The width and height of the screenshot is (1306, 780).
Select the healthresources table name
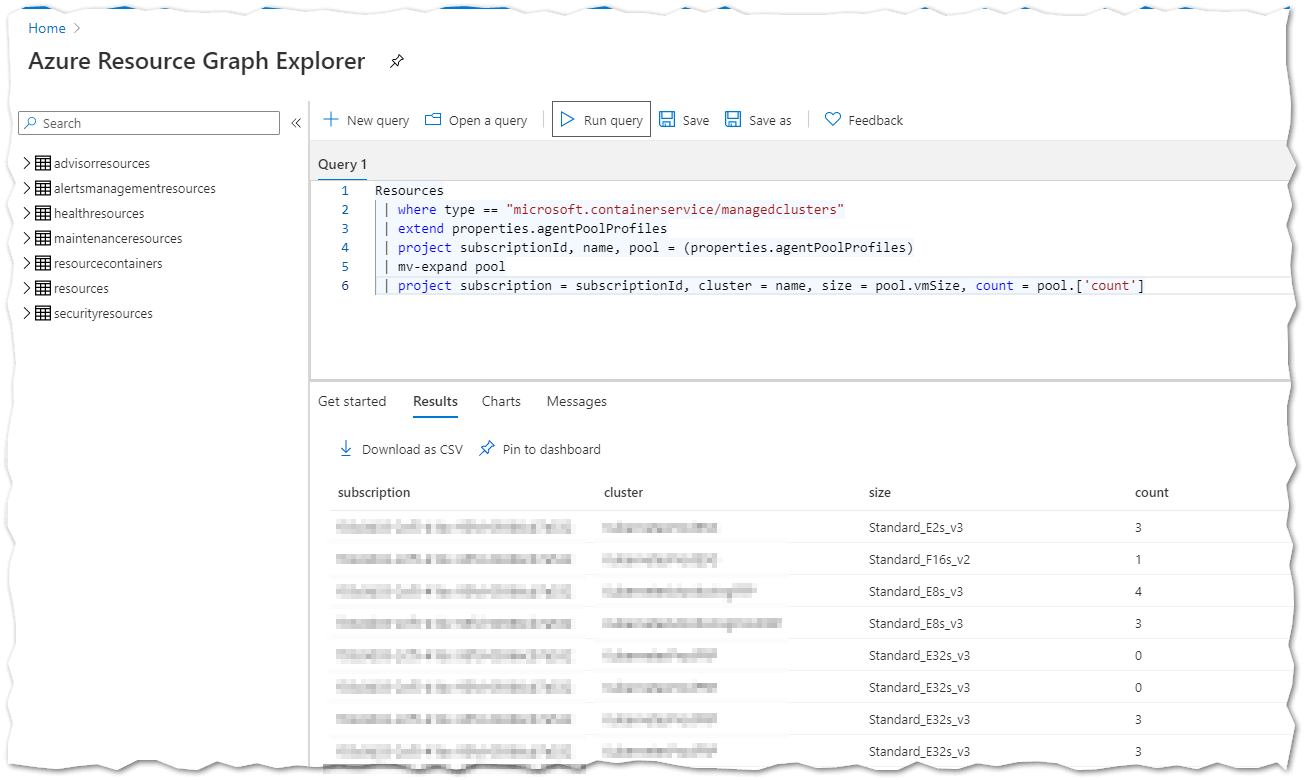99,213
